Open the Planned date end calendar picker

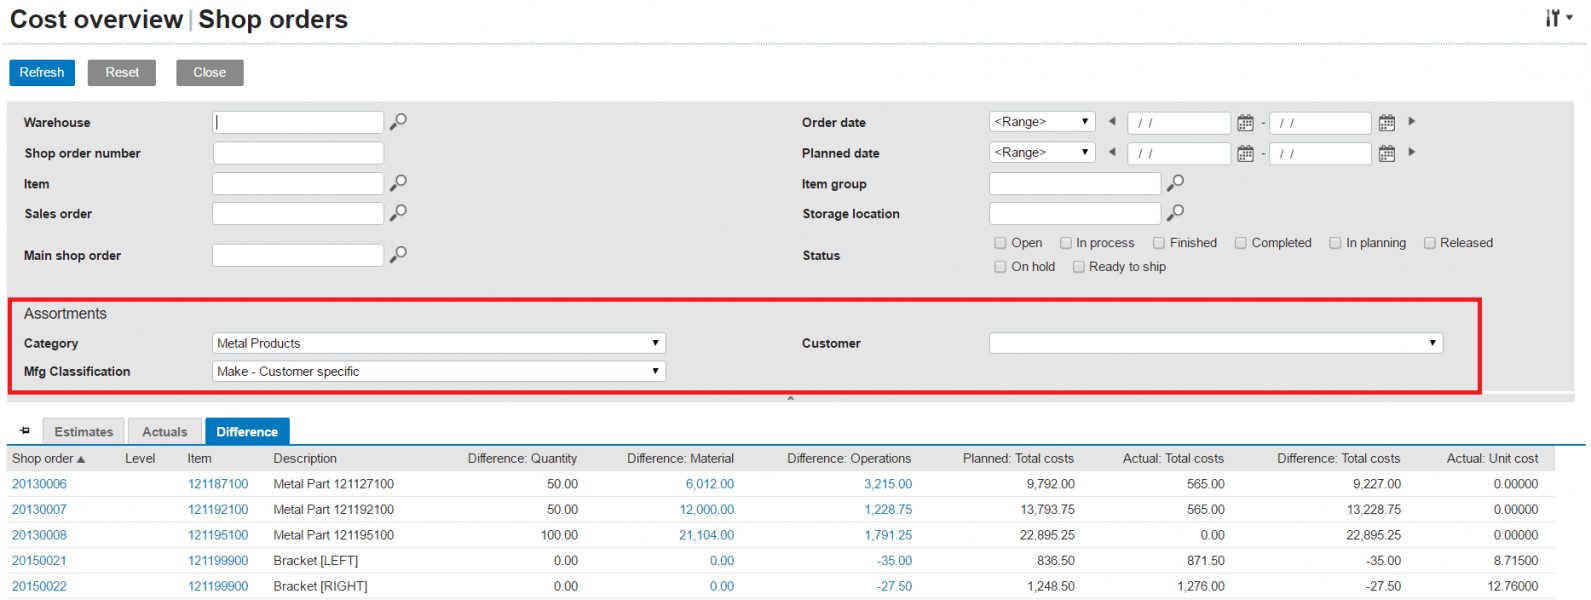(1386, 154)
